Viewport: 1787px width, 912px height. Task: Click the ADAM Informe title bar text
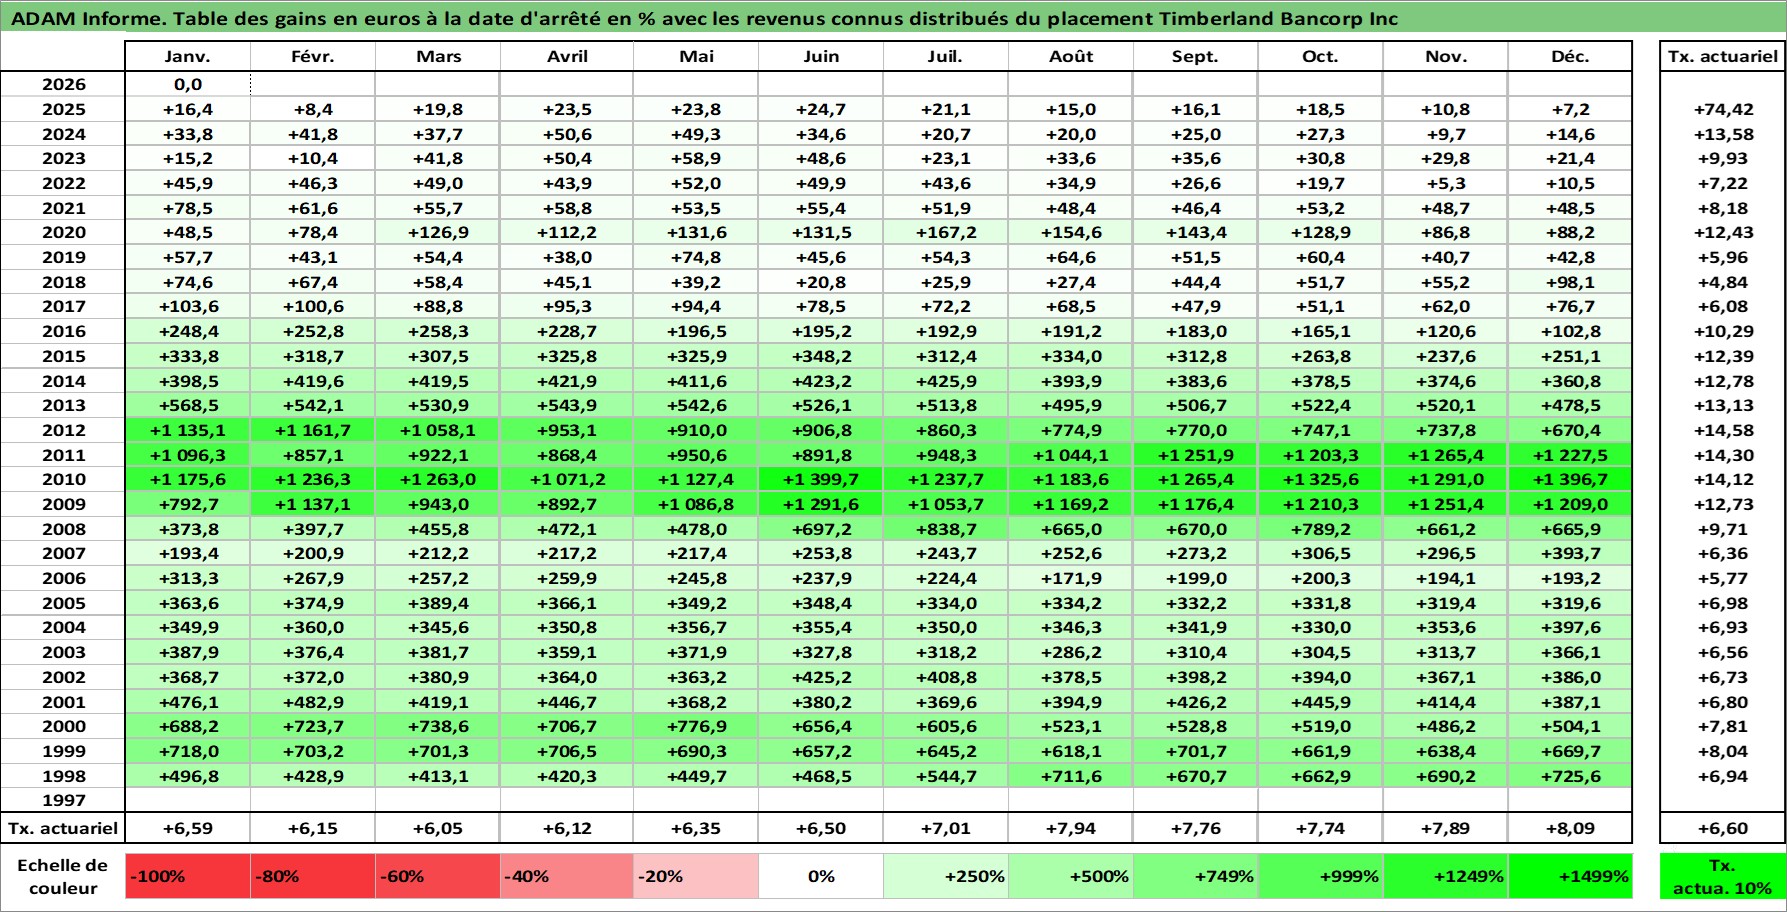coord(704,18)
